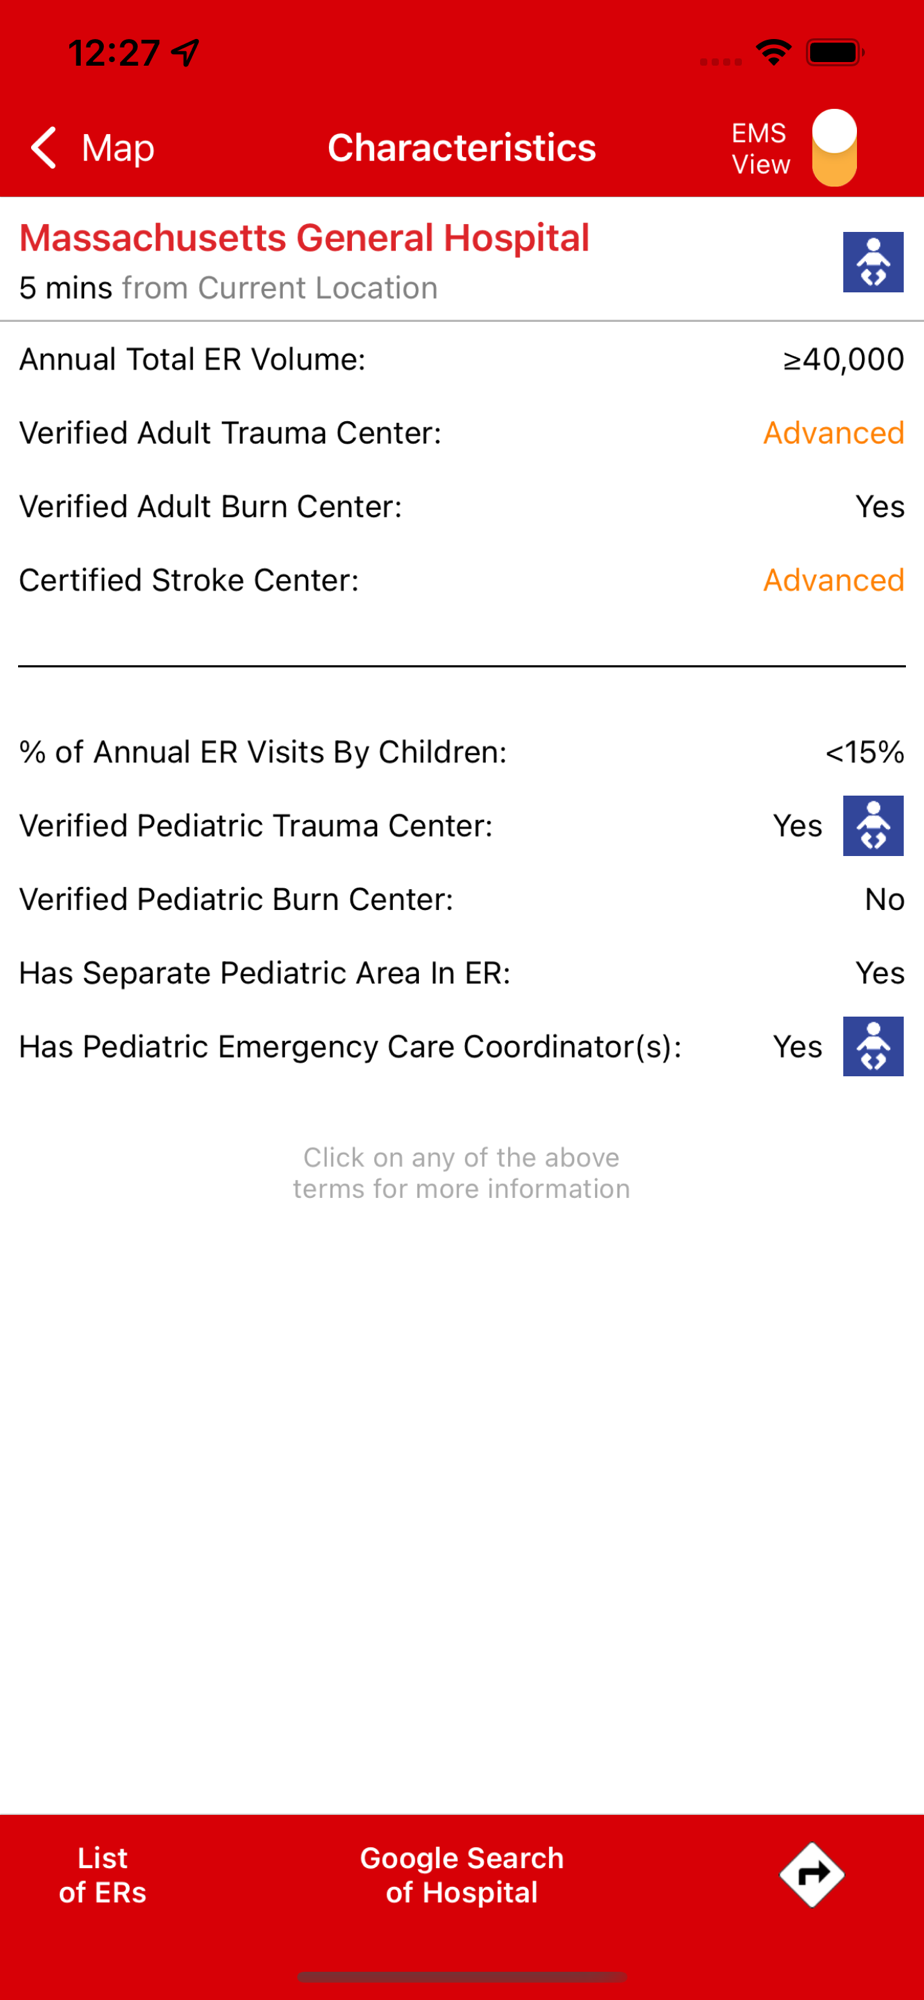Viewport: 924px width, 2000px height.
Task: Tap Annual Total ER Volume term
Action: coord(192,359)
